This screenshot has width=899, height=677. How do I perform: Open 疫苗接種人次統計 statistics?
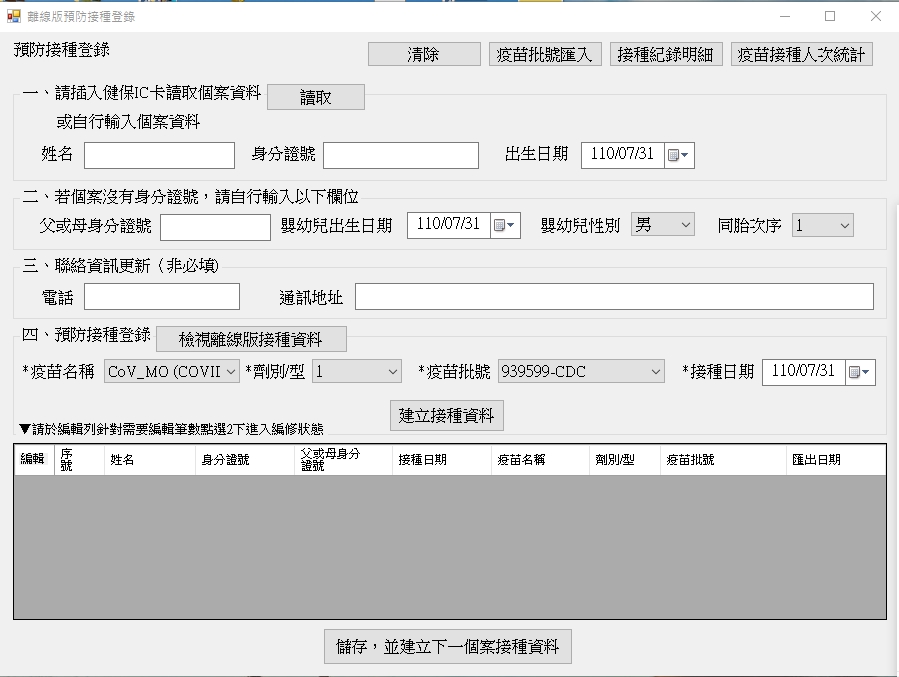click(802, 54)
